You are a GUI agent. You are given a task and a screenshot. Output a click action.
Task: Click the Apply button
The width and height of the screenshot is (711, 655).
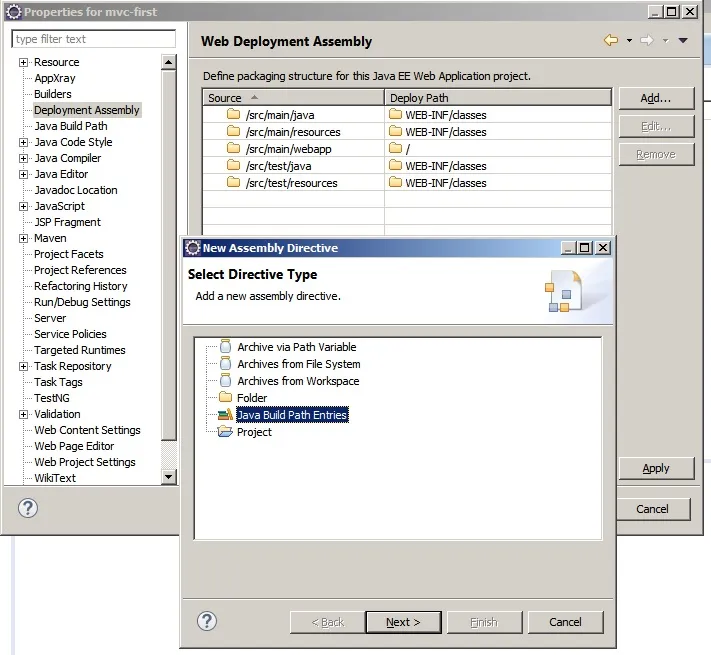point(656,468)
